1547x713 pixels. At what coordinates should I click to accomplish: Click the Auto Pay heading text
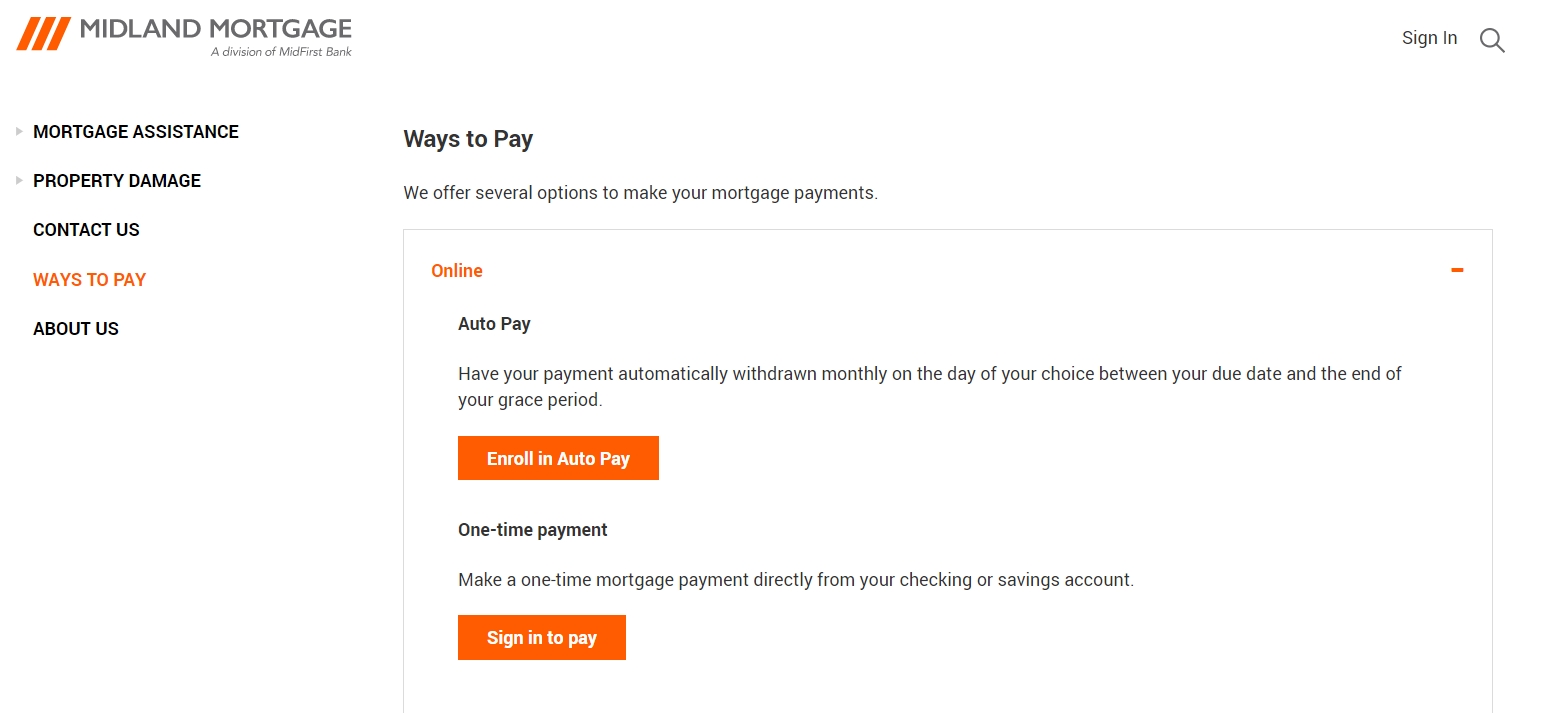pos(494,323)
